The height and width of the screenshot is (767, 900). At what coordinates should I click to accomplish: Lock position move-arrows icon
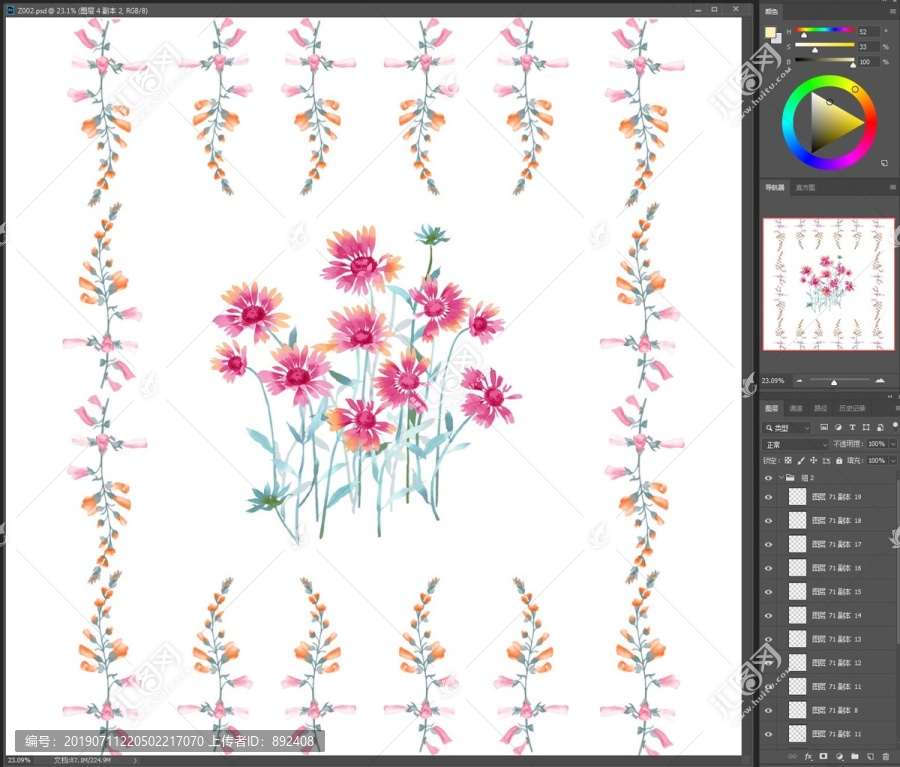pos(813,460)
